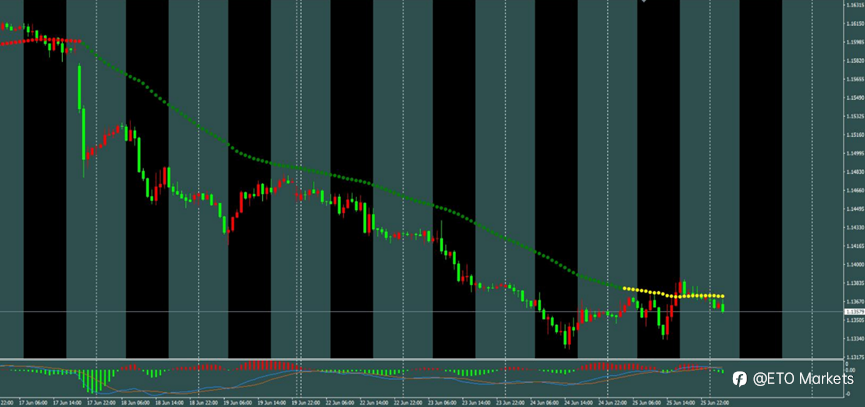Click the 1.13835 price axis label

click(x=855, y=283)
